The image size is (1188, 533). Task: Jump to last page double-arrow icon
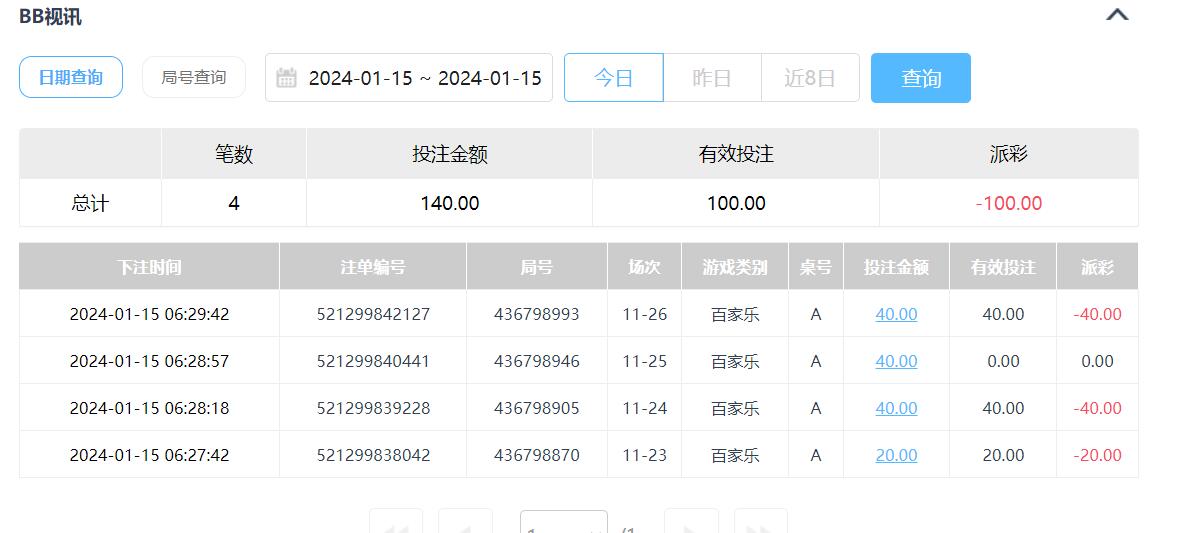[760, 525]
